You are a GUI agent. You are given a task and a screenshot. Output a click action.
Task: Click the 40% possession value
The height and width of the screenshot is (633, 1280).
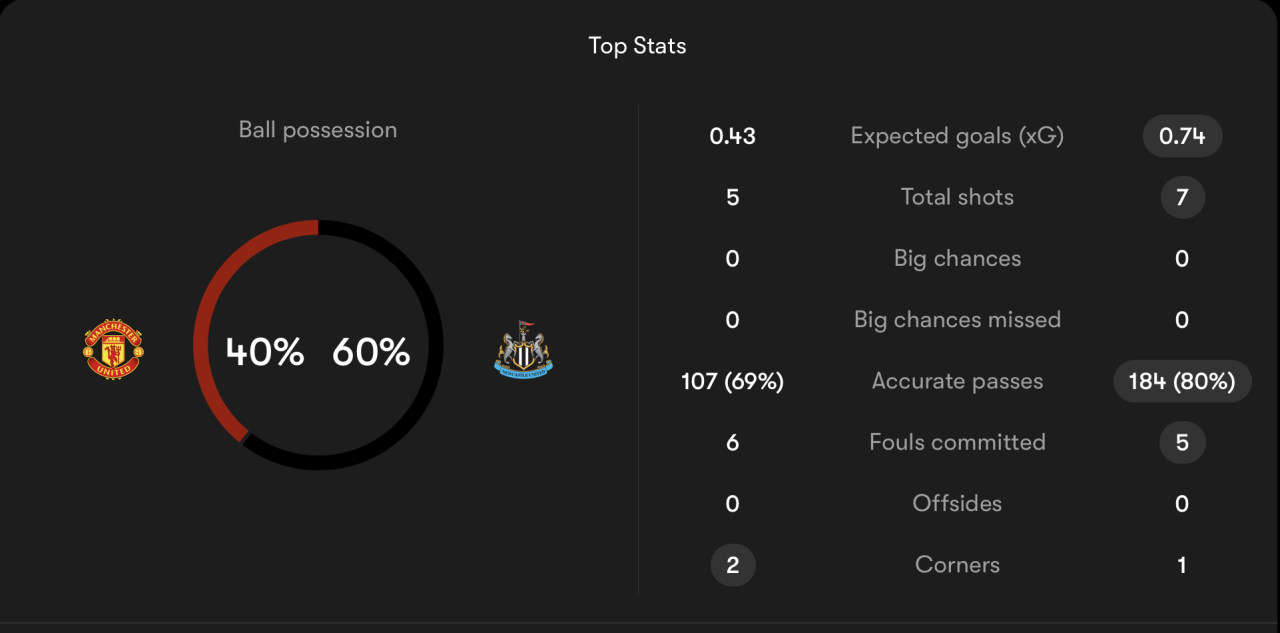[265, 352]
